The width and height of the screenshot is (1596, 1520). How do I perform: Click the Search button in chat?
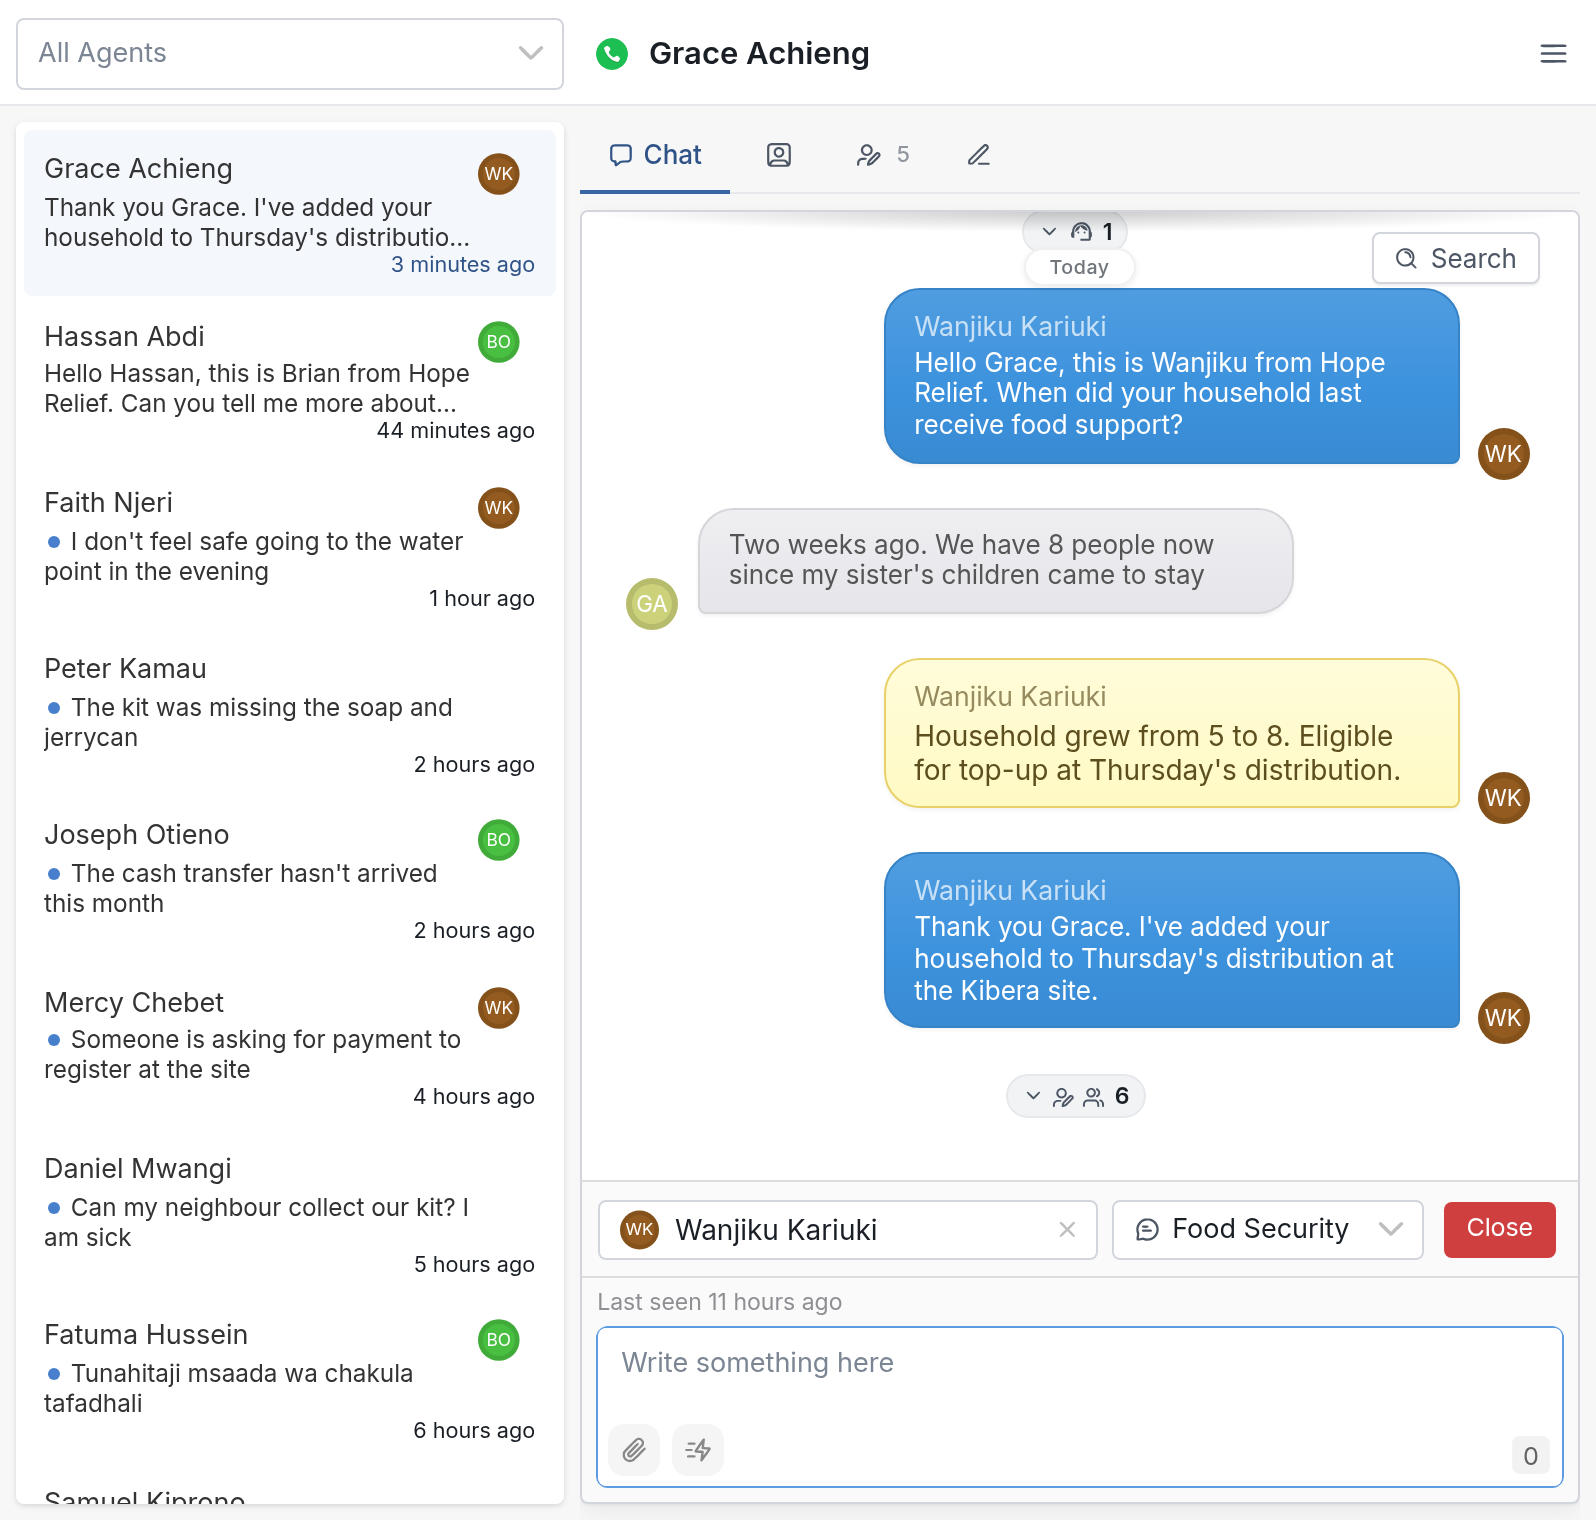(1455, 258)
